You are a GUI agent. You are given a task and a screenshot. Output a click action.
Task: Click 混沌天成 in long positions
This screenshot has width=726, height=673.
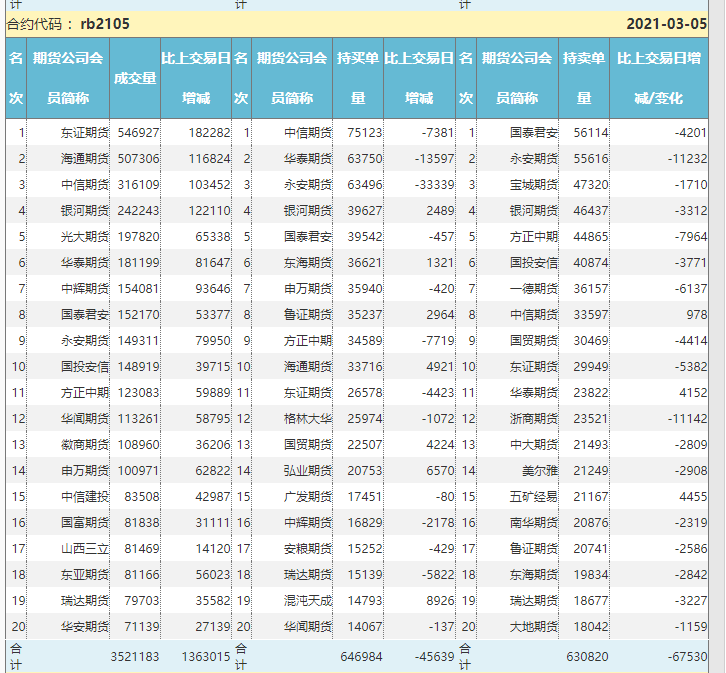pyautogui.click(x=308, y=600)
